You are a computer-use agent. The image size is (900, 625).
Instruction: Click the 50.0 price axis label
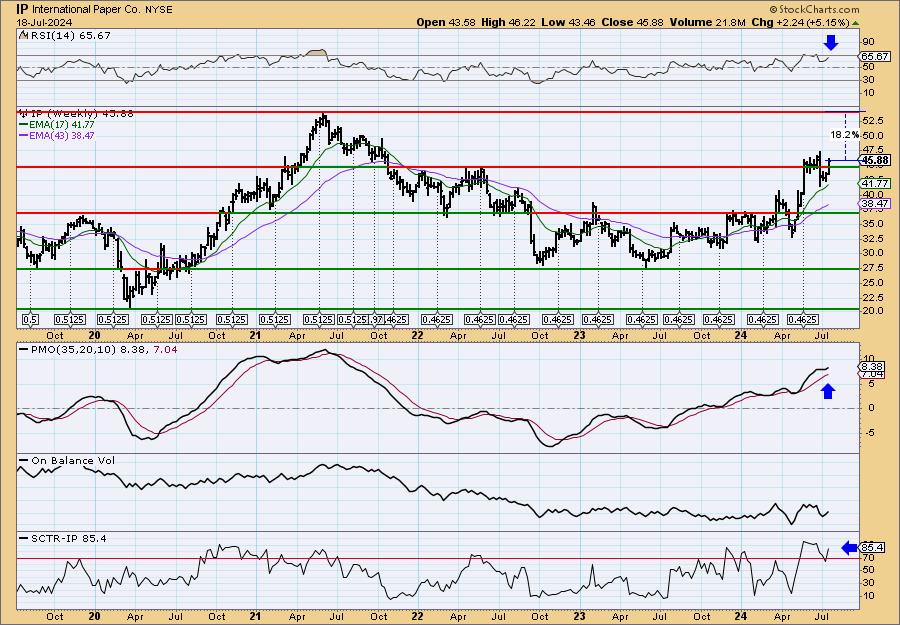[x=872, y=135]
